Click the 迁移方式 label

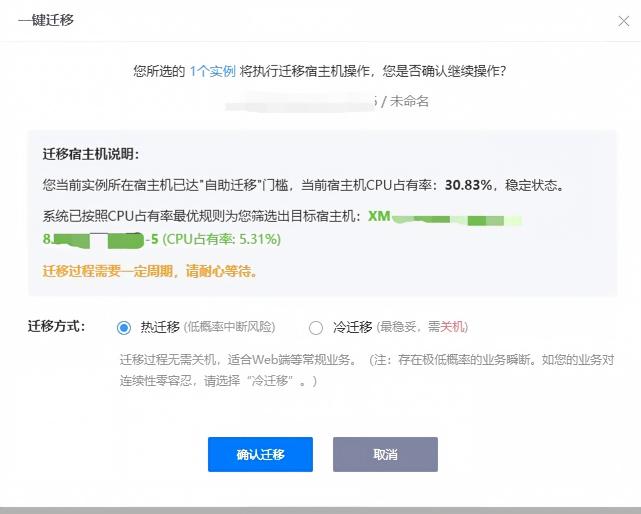[x=56, y=326]
